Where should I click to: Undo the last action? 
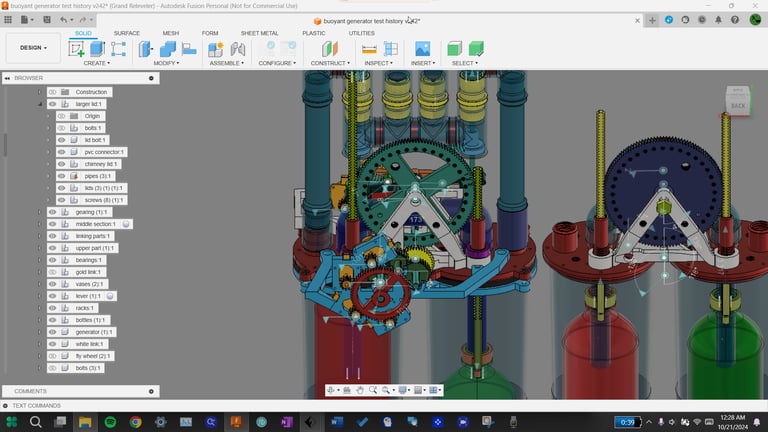tap(63, 20)
